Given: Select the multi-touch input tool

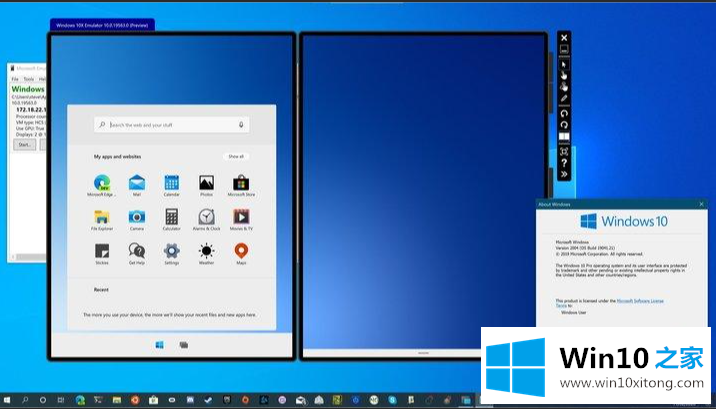Looking at the screenshot, I should pos(564,87).
